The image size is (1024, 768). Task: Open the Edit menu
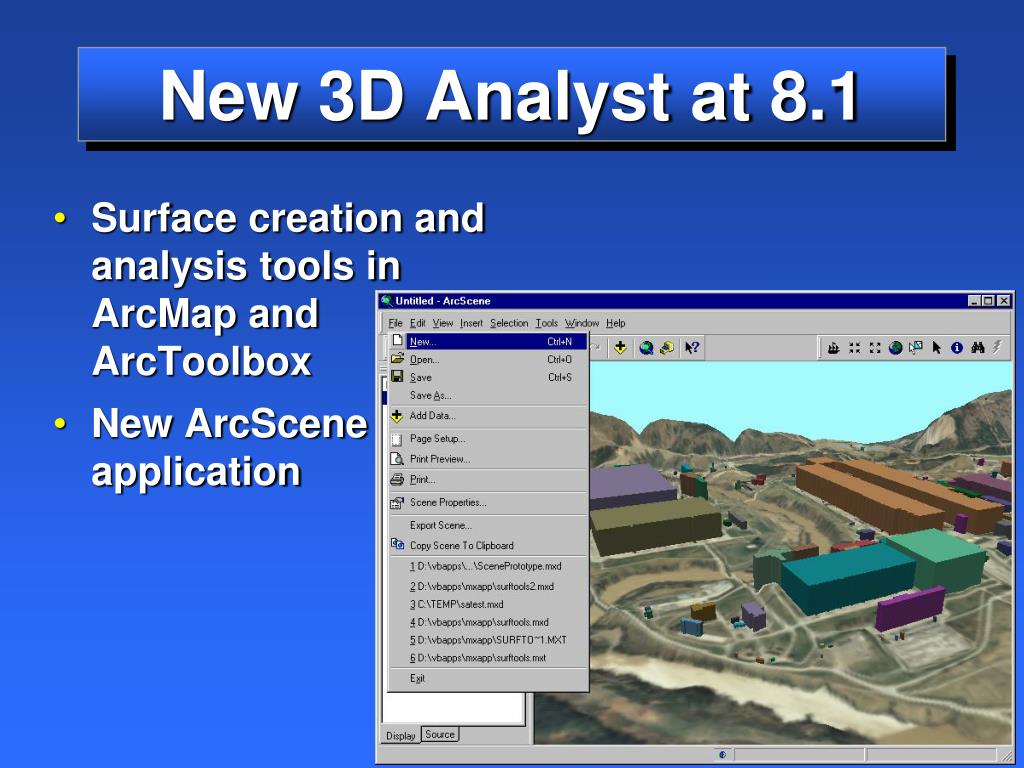[x=417, y=323]
